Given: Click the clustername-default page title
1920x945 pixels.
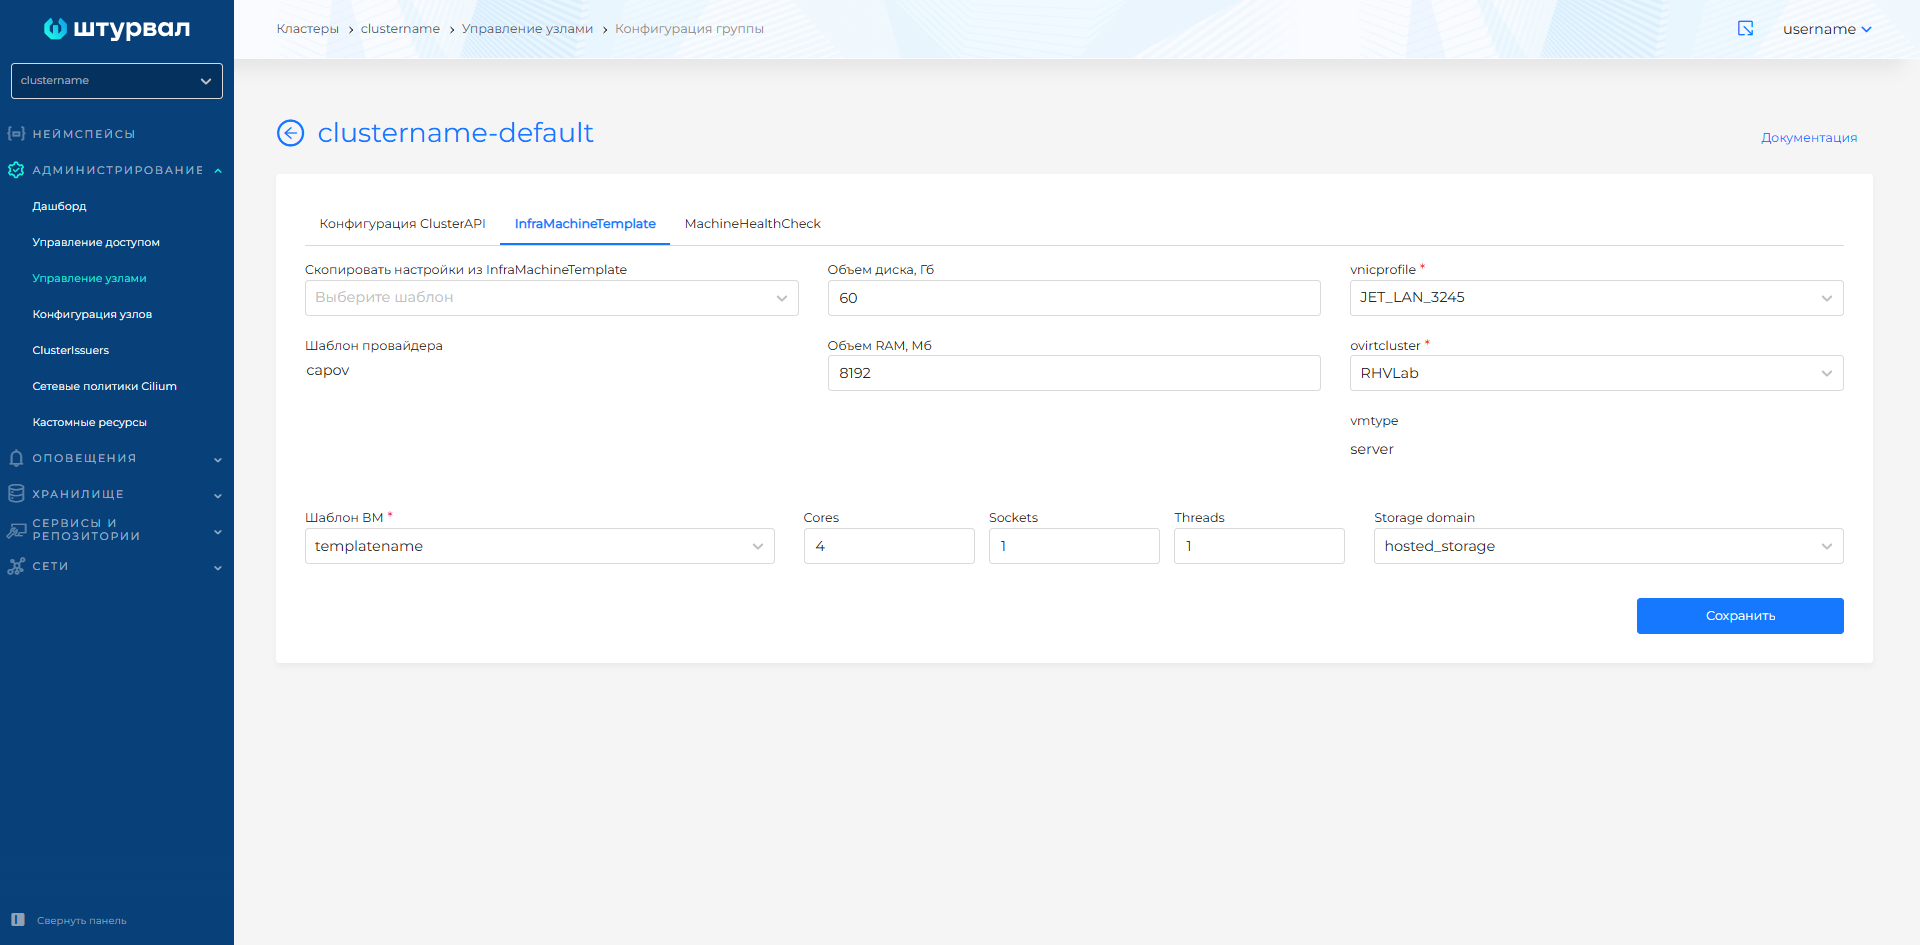Looking at the screenshot, I should click(x=455, y=133).
